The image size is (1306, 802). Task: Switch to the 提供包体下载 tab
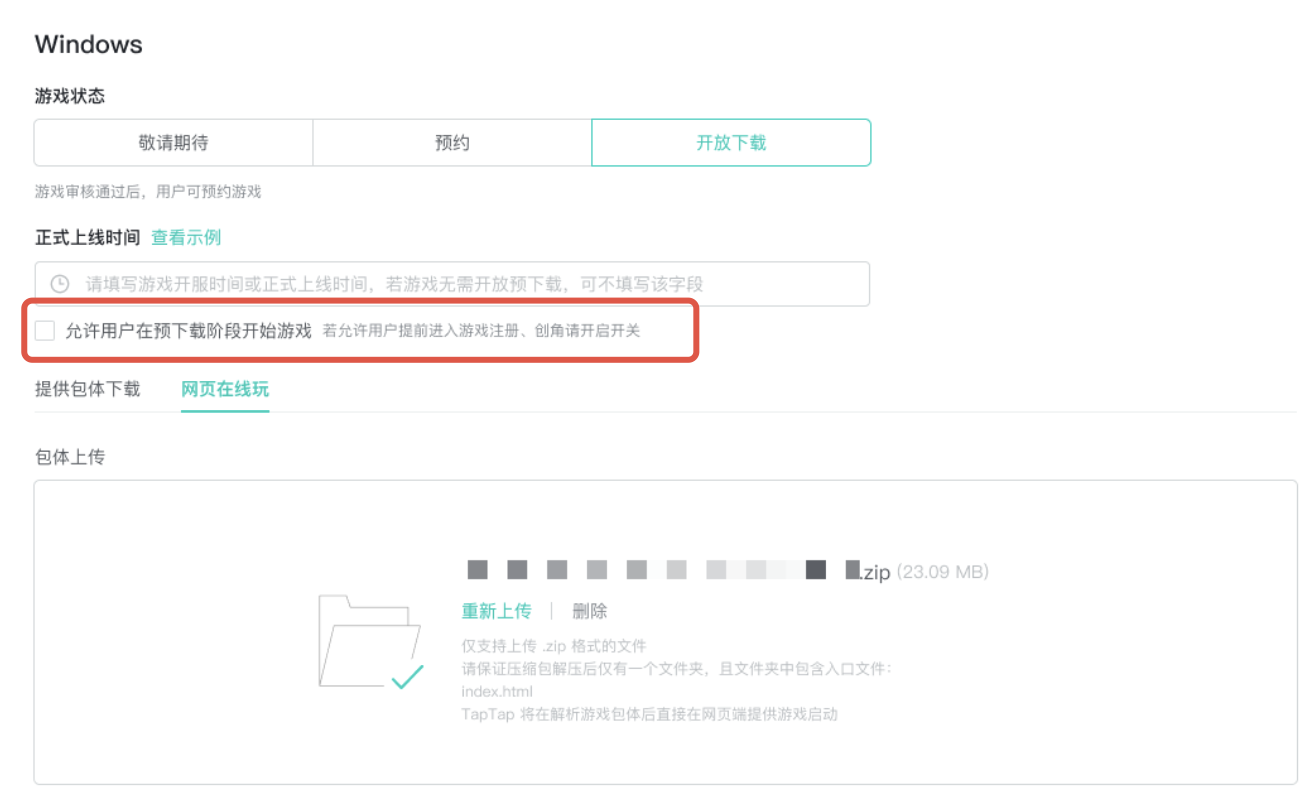pos(88,389)
